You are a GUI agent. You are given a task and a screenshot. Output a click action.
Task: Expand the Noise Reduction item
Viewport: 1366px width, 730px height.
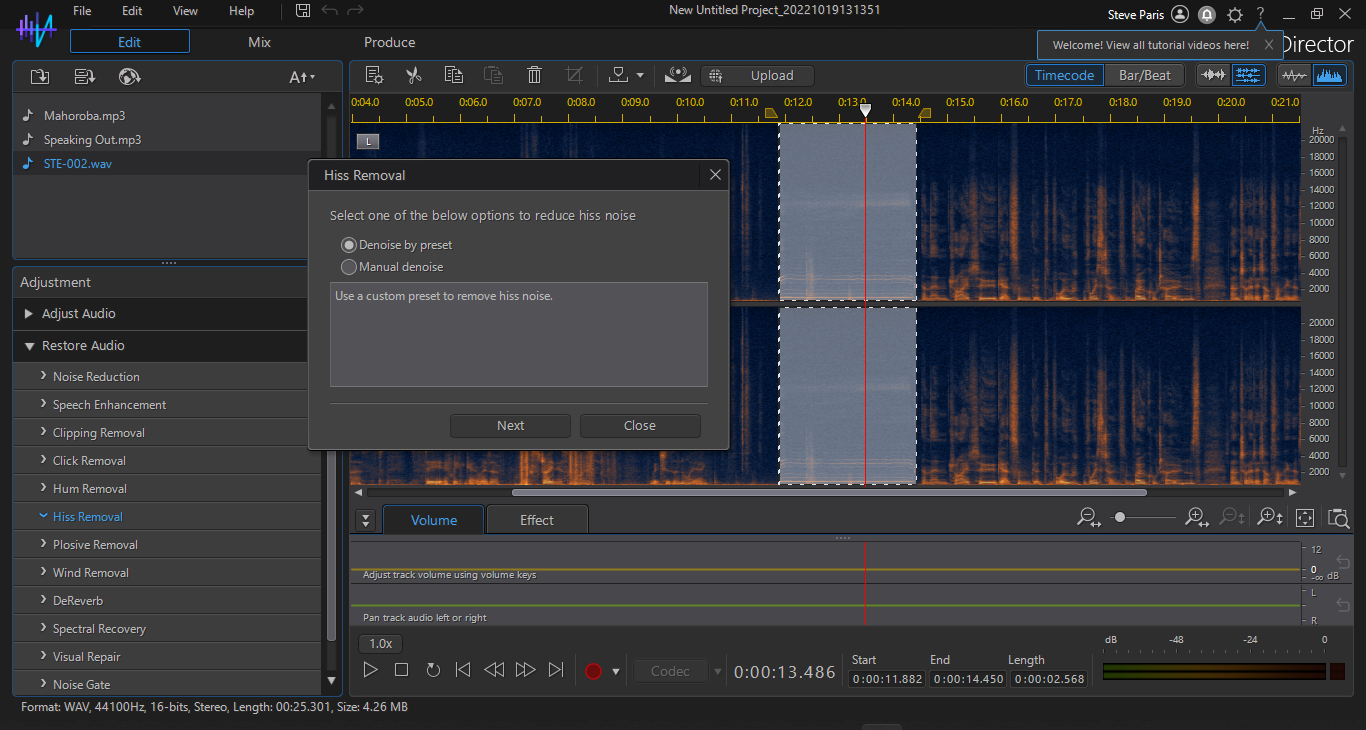click(x=44, y=376)
